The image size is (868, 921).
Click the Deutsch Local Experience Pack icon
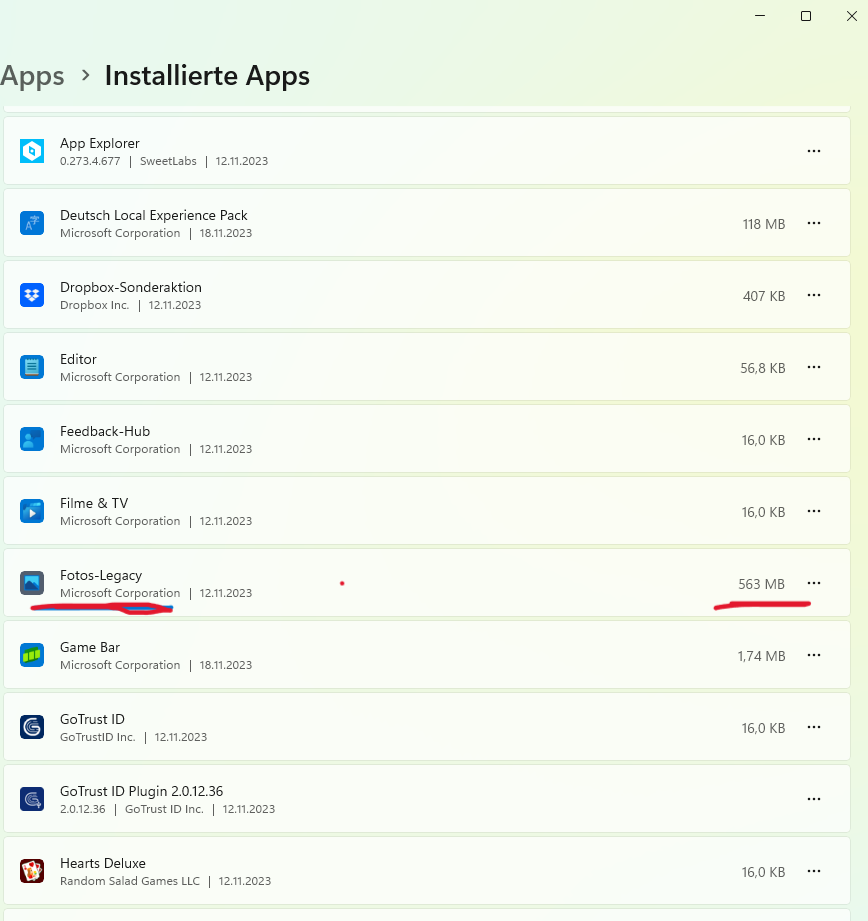(32, 223)
